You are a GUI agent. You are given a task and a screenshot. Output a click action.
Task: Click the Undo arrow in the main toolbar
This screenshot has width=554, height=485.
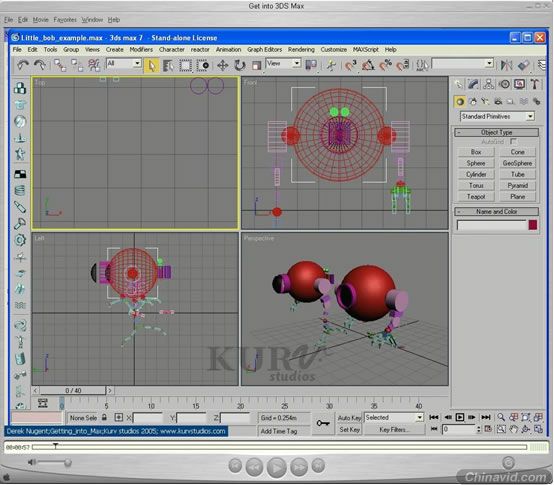click(23, 65)
